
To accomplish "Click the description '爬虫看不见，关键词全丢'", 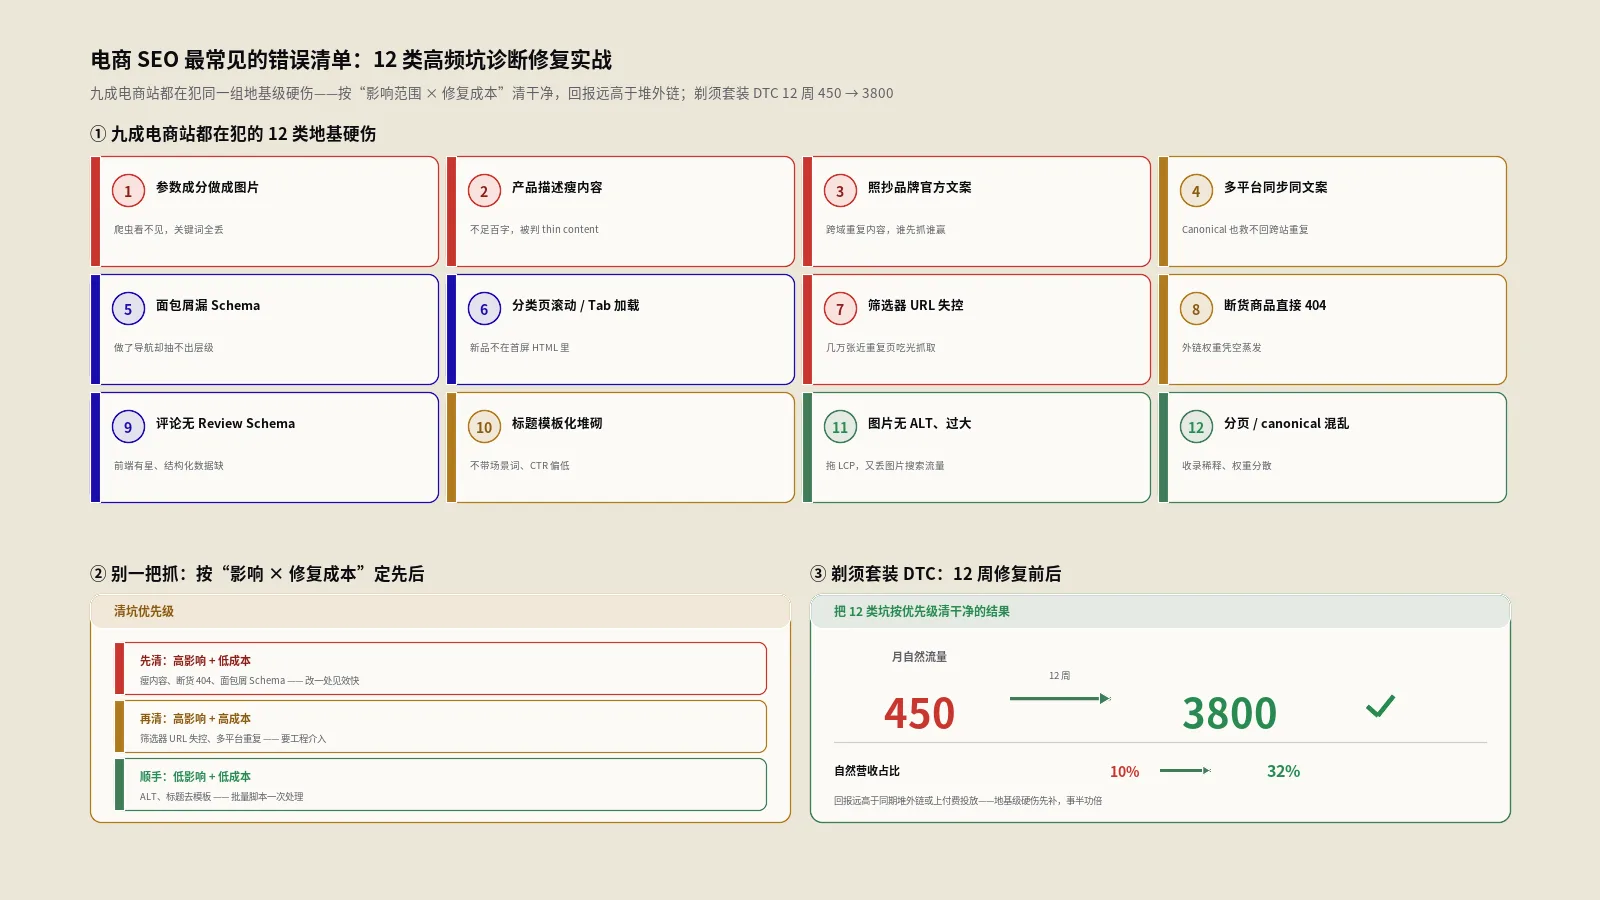I will (x=168, y=229).
